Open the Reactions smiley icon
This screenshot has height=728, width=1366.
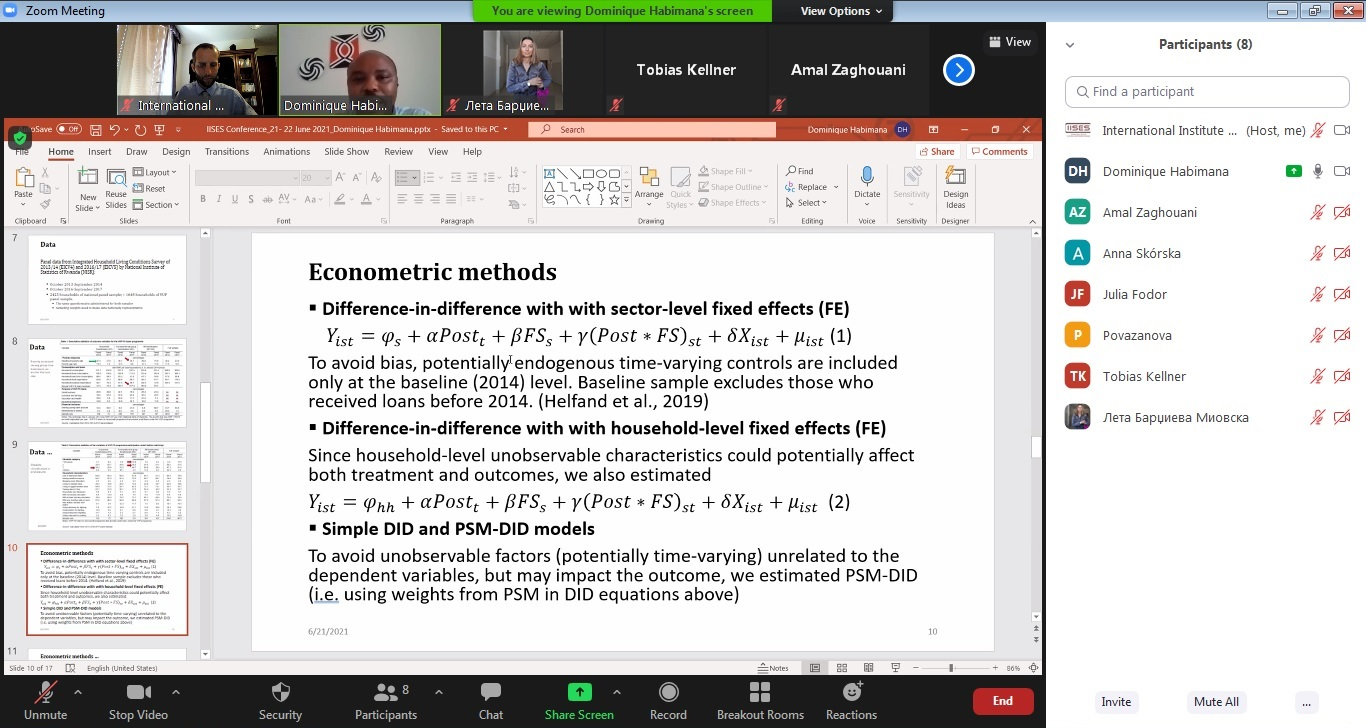click(x=852, y=692)
